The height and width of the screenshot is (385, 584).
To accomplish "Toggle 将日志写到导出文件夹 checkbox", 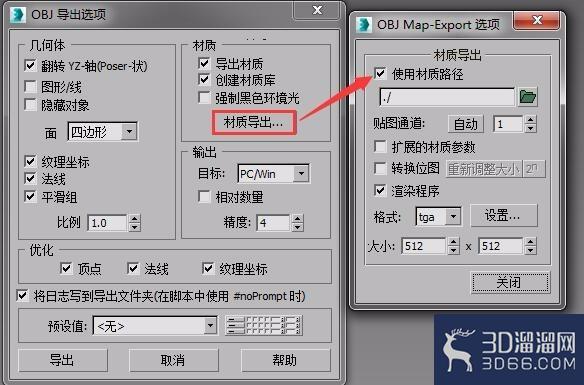I will coord(22,296).
